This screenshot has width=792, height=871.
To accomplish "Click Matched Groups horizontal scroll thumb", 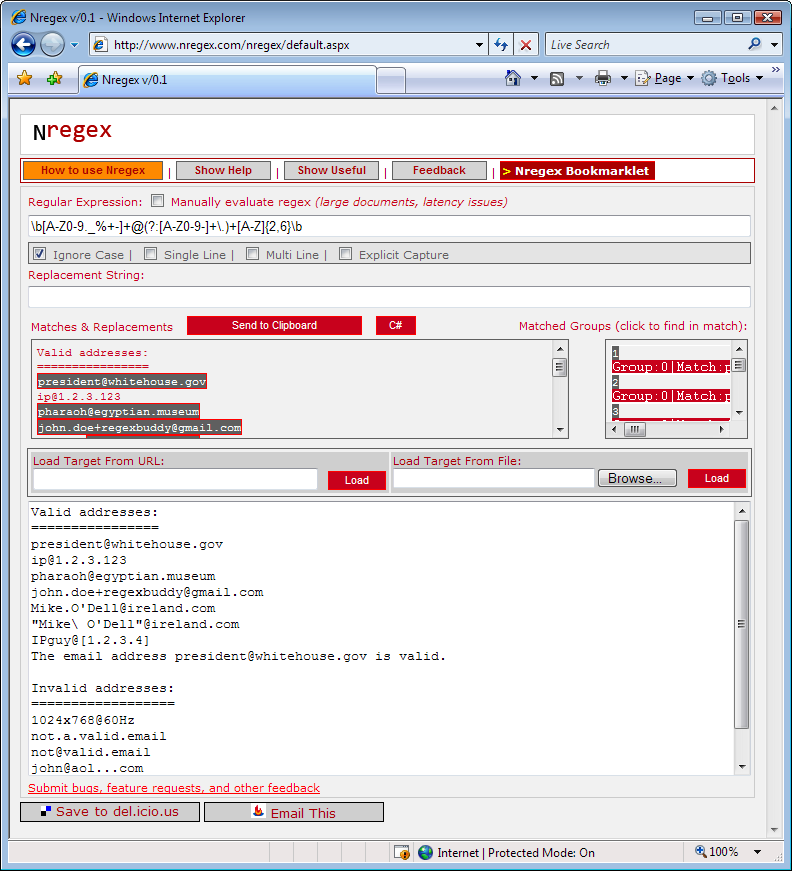I will (635, 429).
